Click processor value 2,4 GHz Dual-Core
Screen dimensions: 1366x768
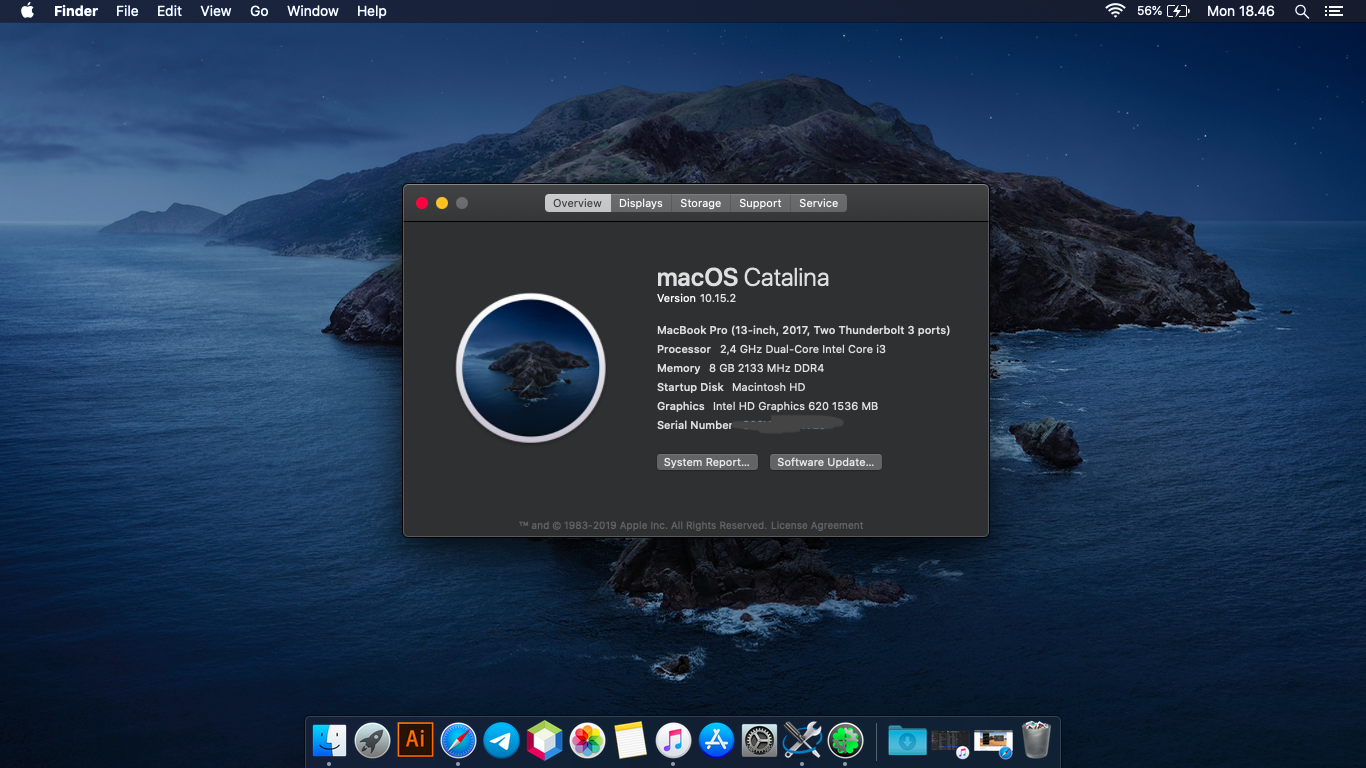(803, 349)
